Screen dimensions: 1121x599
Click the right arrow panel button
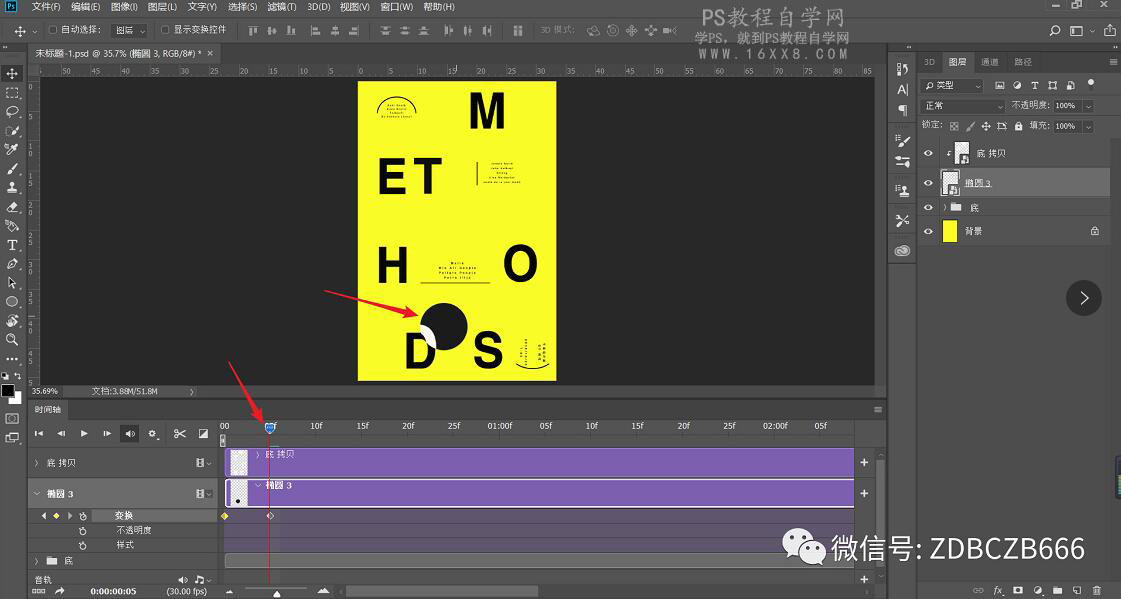coord(1084,297)
